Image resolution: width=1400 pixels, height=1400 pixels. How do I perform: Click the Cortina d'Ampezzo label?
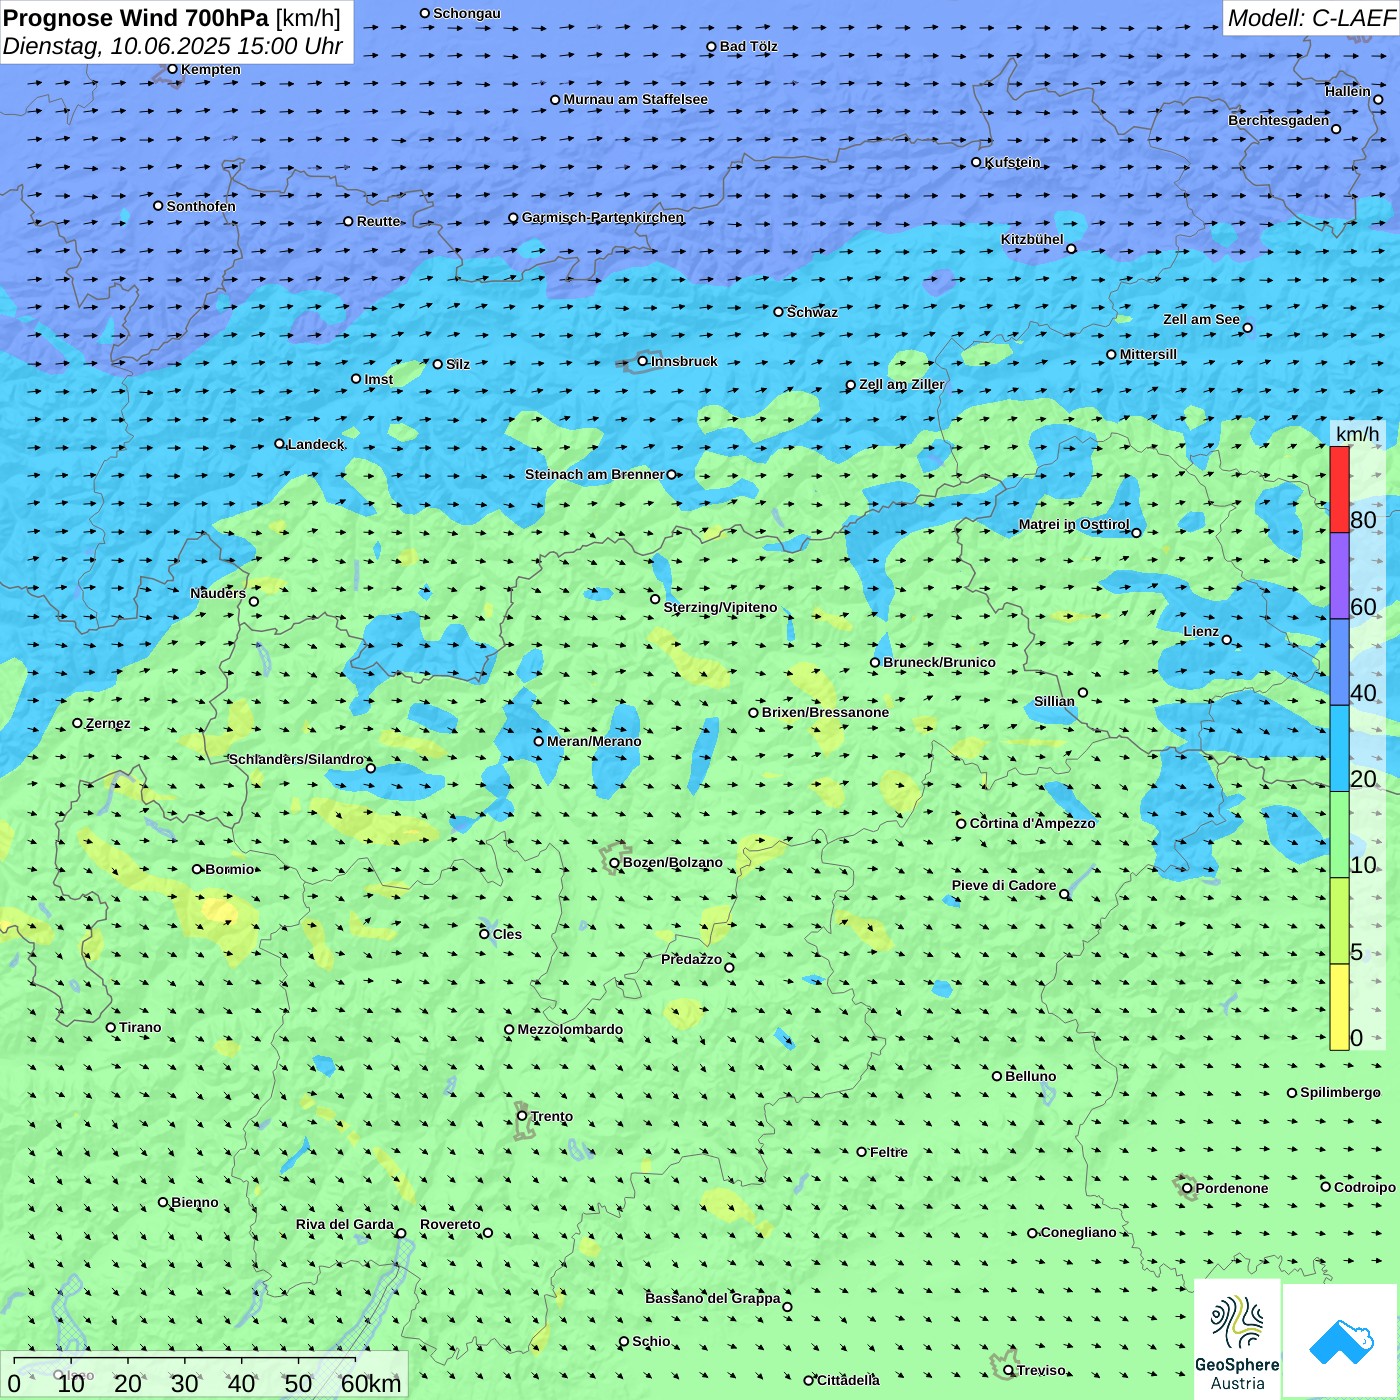click(x=1033, y=823)
